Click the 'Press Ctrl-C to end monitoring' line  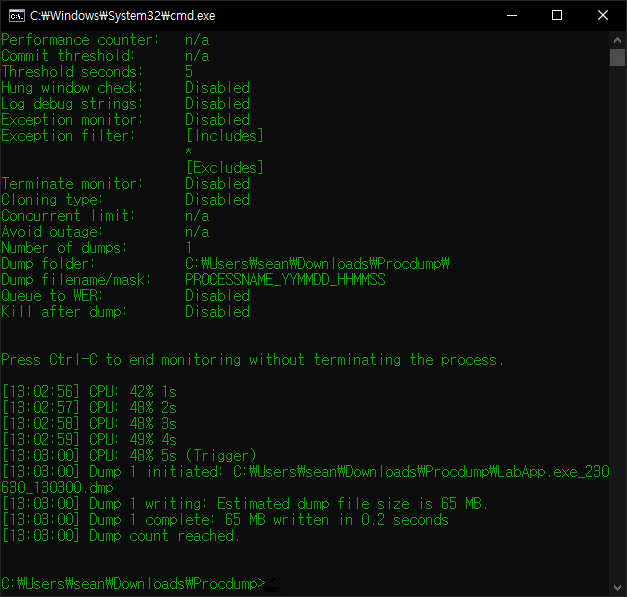pos(252,360)
